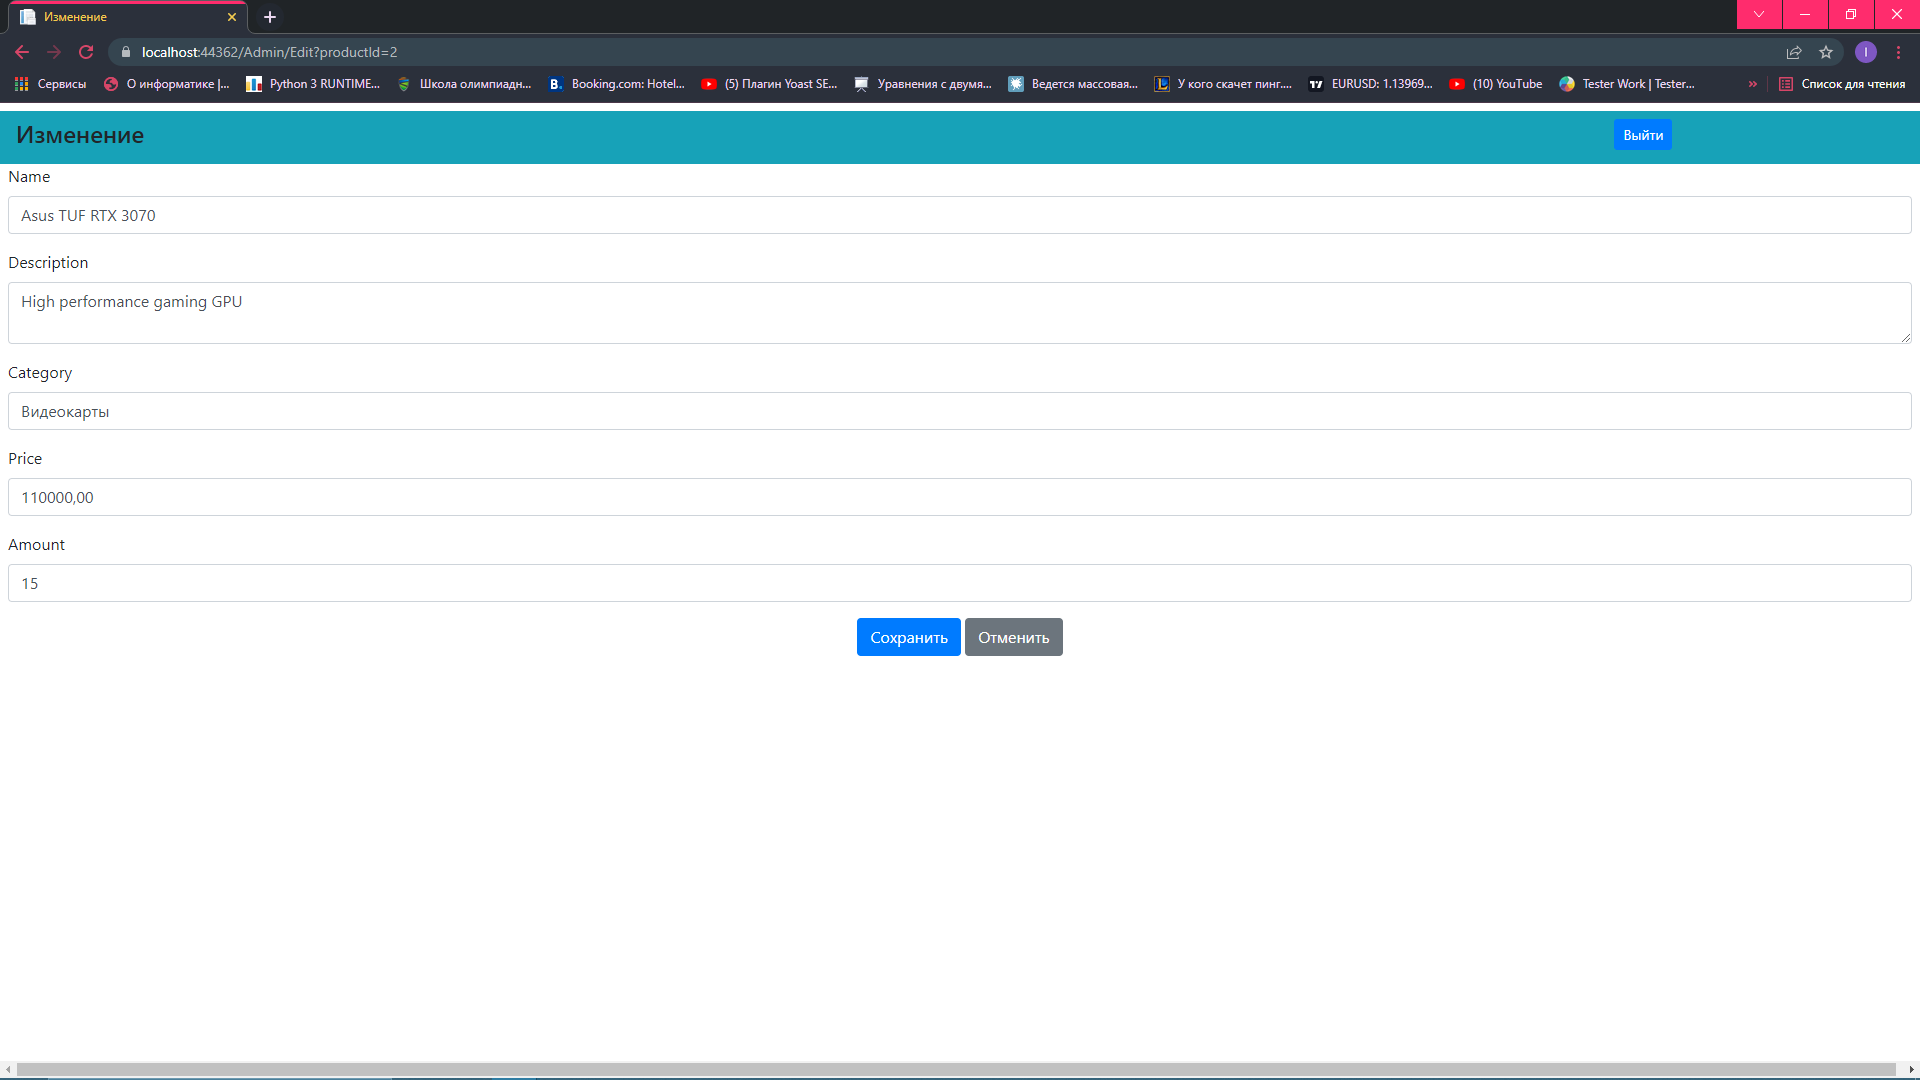Viewport: 1920px width, 1080px height.
Task: Open Список для чтения
Action: pyautogui.click(x=1845, y=84)
